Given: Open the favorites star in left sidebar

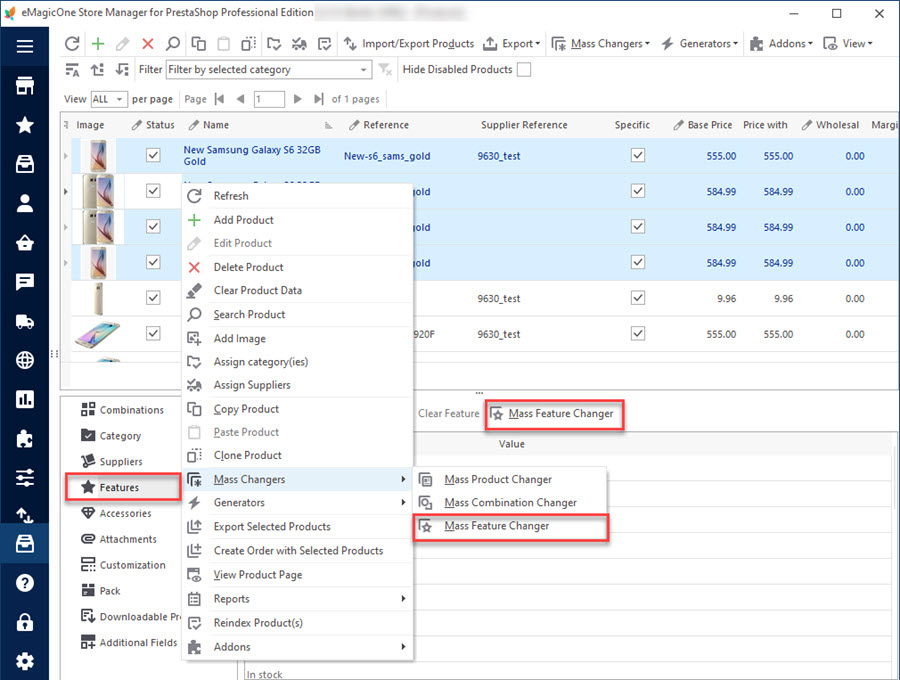Looking at the screenshot, I should 25,125.
